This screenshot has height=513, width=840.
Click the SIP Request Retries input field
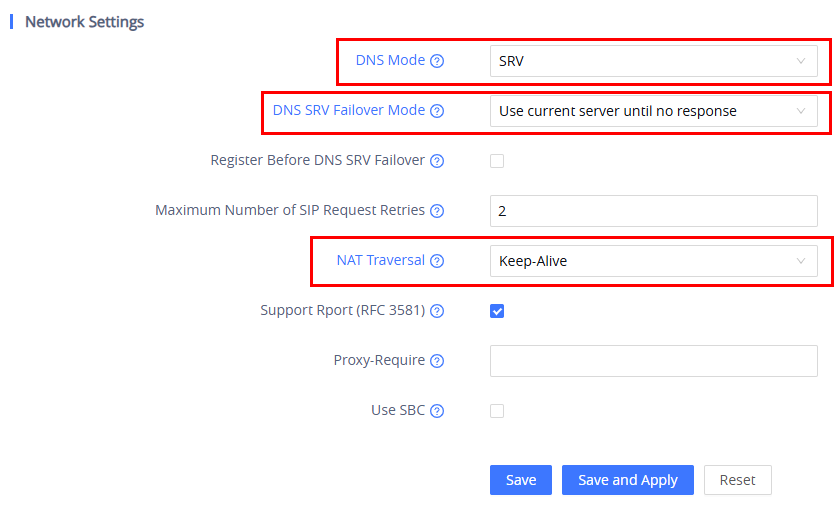click(x=654, y=211)
